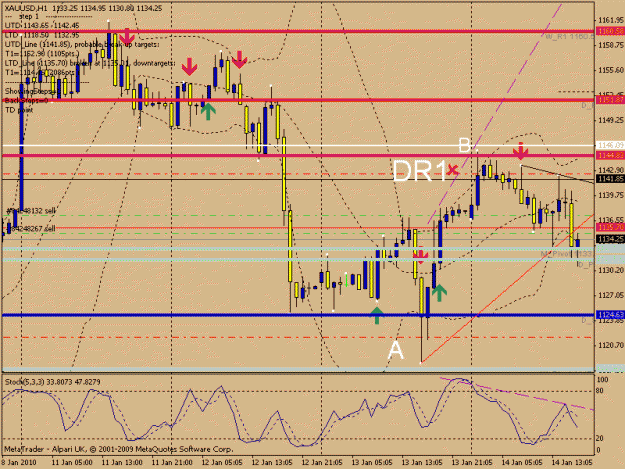Click the 'TD point' label
Image resolution: width=625 pixels, height=469 pixels.
(x=19, y=110)
